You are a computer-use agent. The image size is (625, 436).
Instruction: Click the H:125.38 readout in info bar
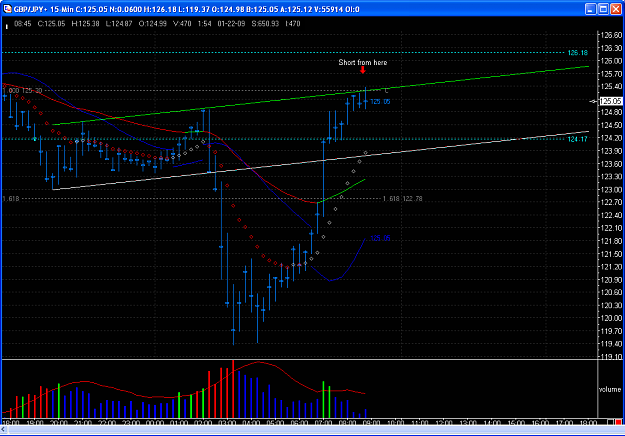(85, 24)
